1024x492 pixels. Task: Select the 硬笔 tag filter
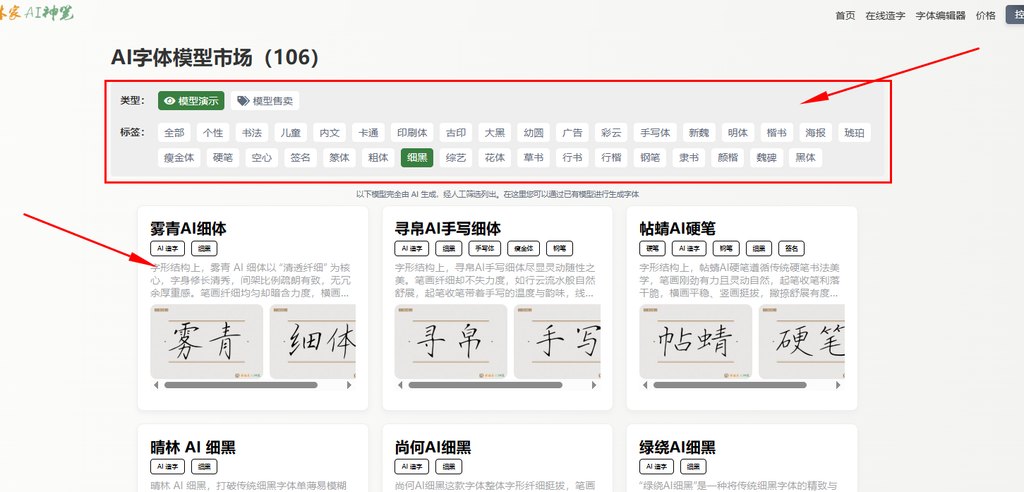(223, 157)
